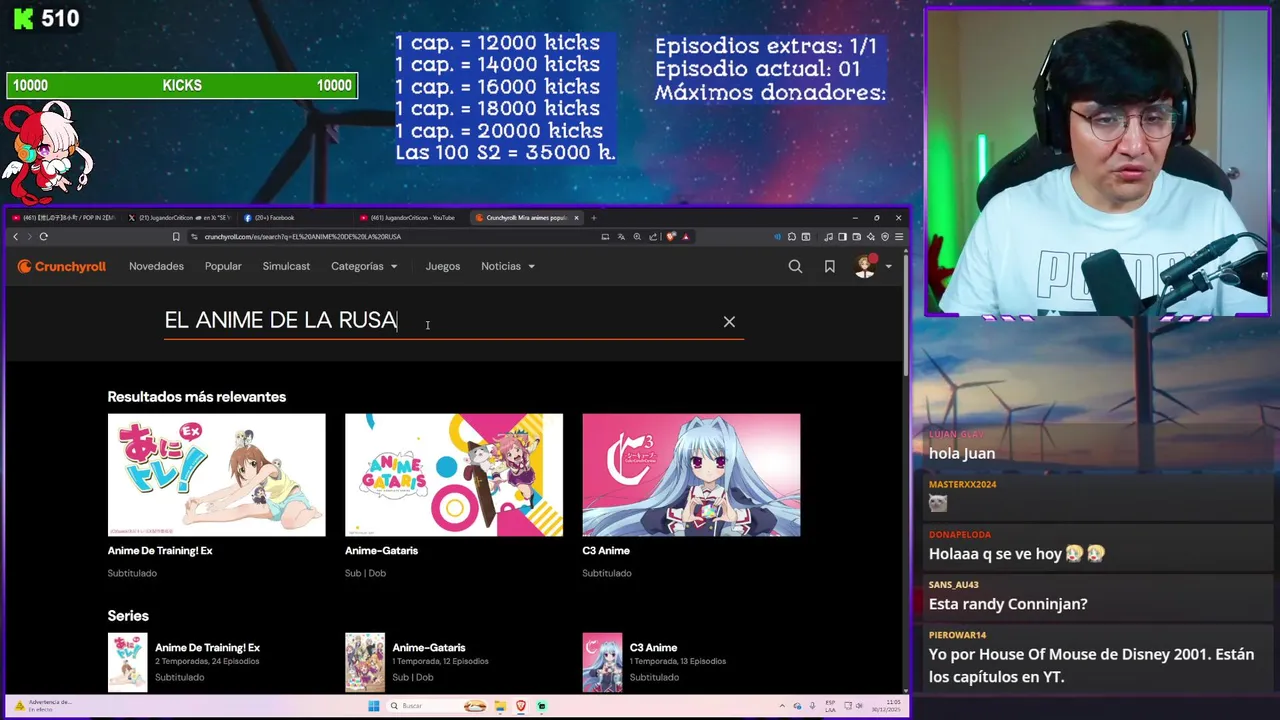Close the Crunchyroll tab
1280x720 pixels.
click(576, 217)
